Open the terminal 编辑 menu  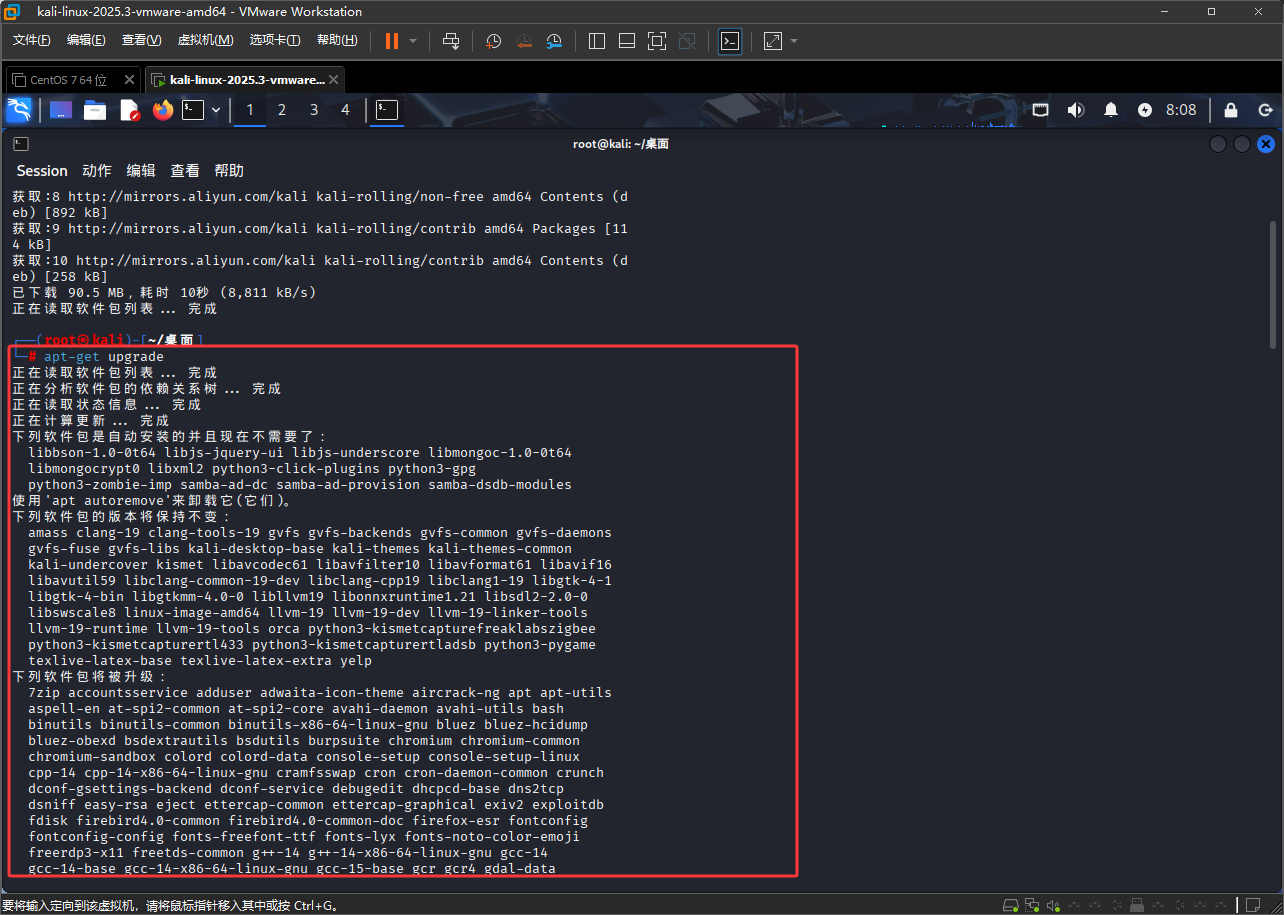pyautogui.click(x=141, y=171)
